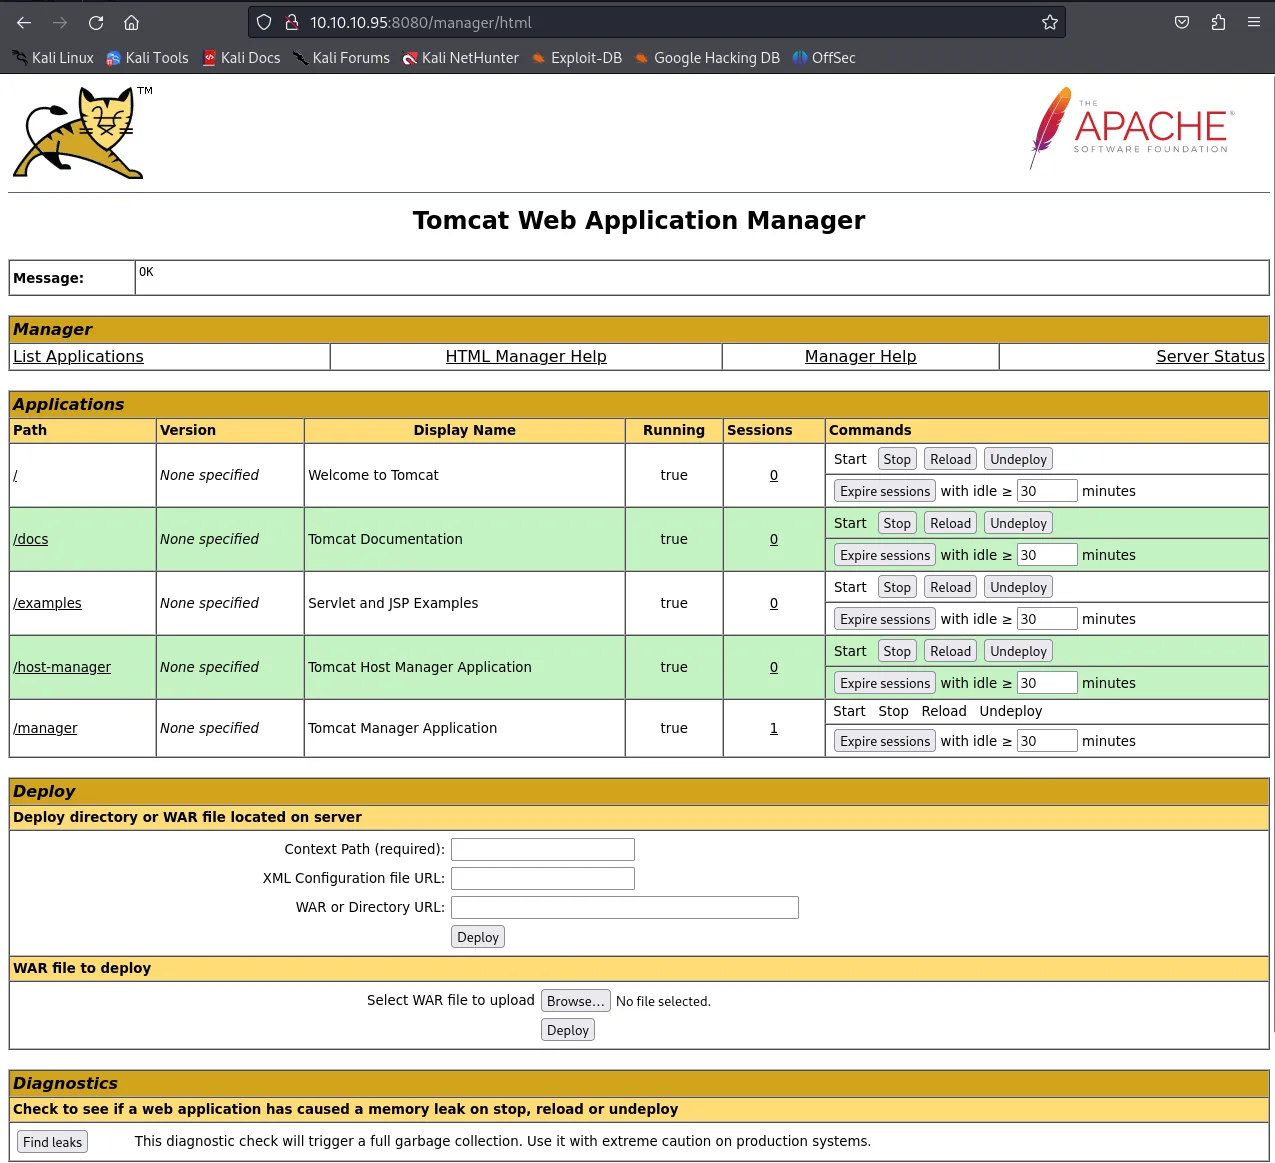Edit idle minutes field for /examples
This screenshot has height=1163, width=1275.
coord(1047,619)
